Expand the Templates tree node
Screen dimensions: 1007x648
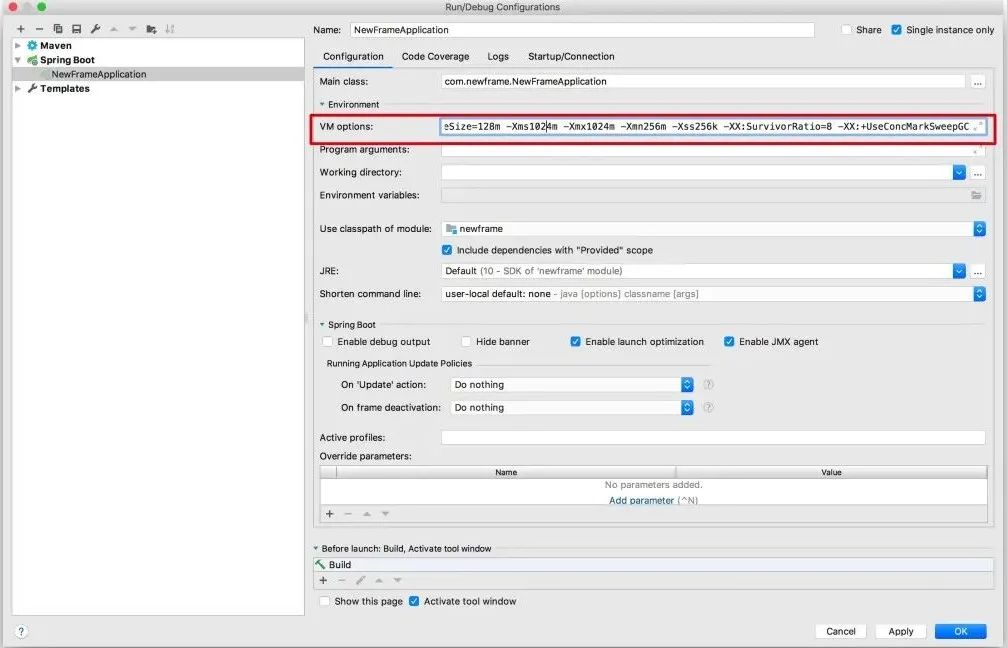point(18,89)
